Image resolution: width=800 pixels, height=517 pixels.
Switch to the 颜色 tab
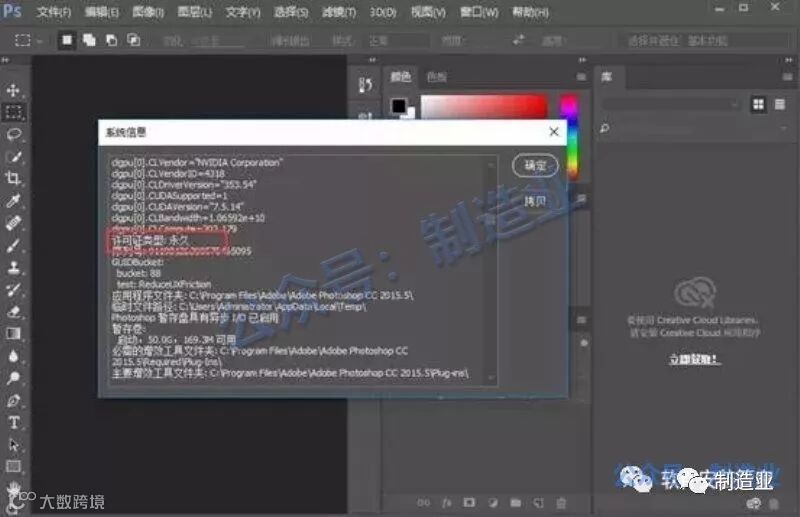401,77
